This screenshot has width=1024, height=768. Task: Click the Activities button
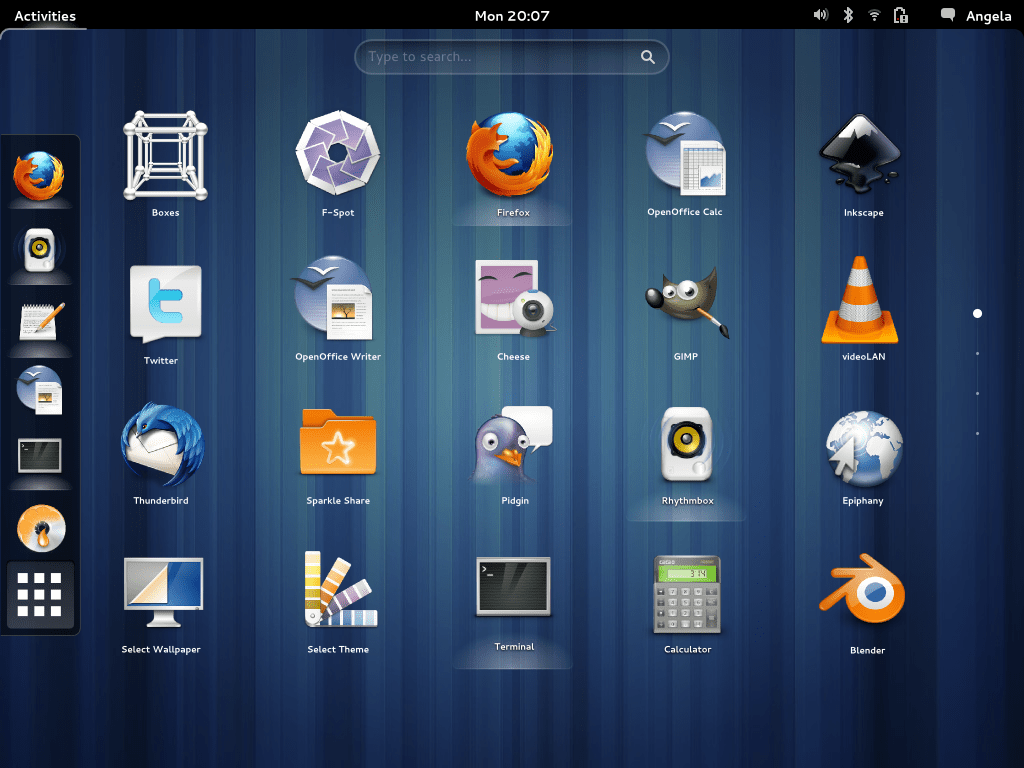pyautogui.click(x=45, y=16)
